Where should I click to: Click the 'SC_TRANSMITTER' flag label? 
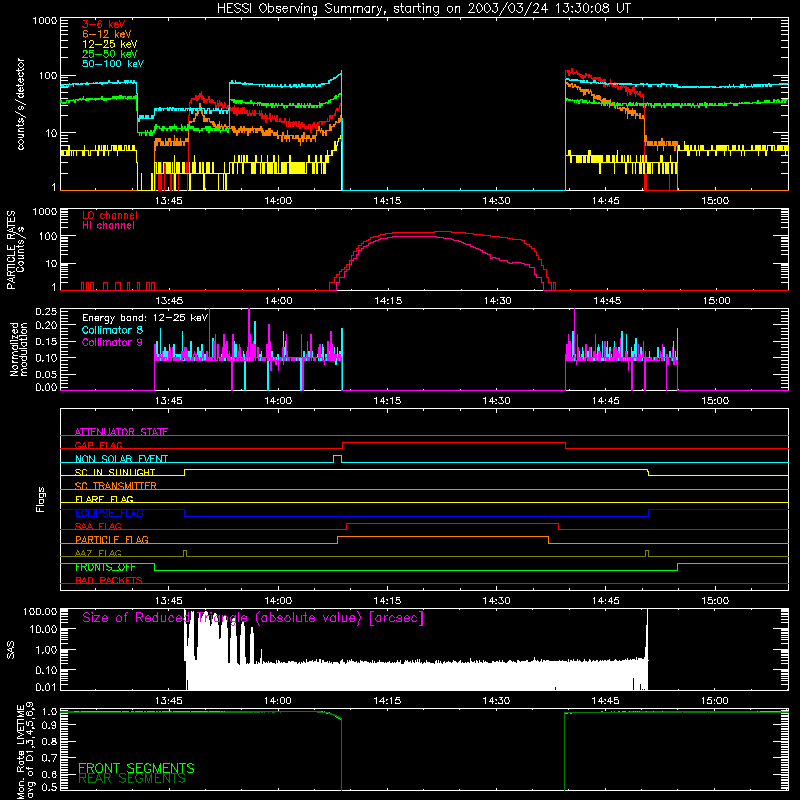(x=116, y=486)
